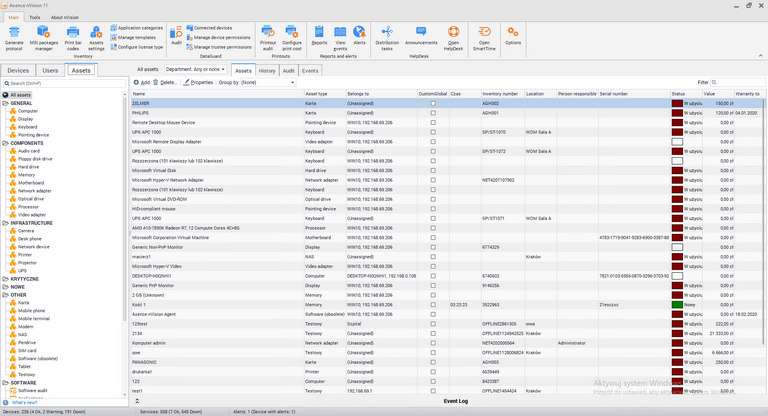
Task: Switch to the History tab
Action: [267, 71]
